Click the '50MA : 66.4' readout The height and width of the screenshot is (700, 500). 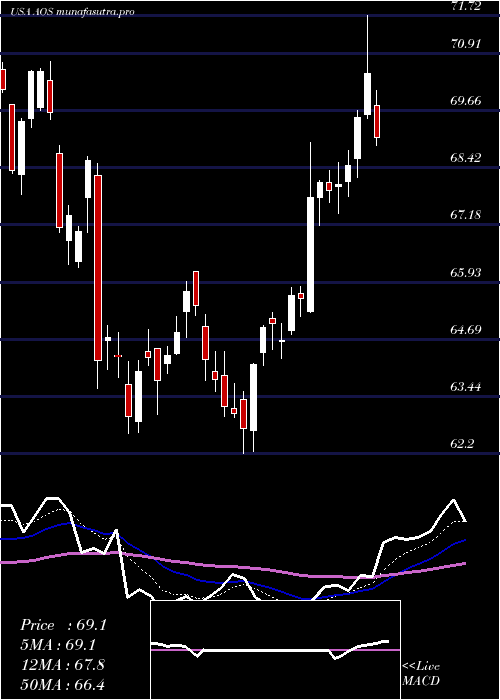62,684
